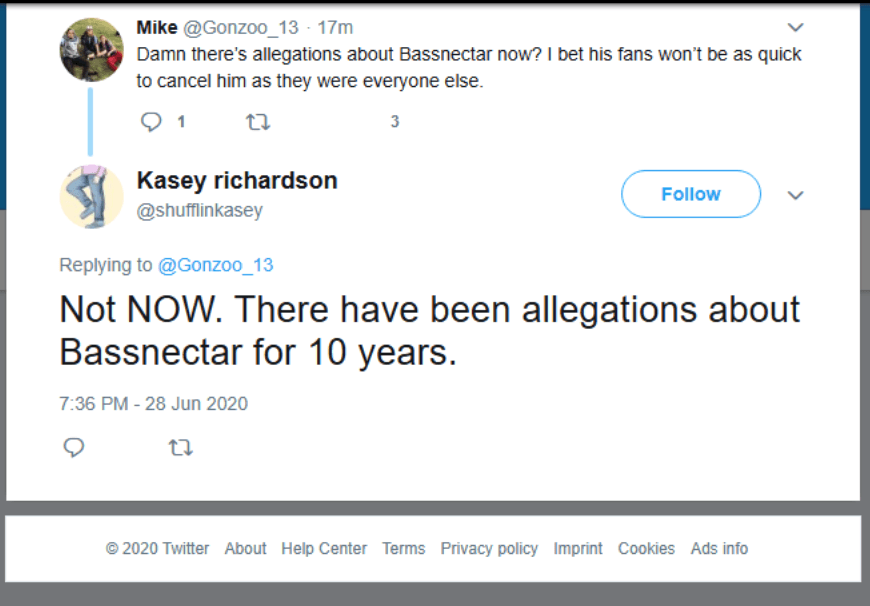Expand the options chevron on Mike's tweet
This screenshot has width=870, height=606.
796,27
